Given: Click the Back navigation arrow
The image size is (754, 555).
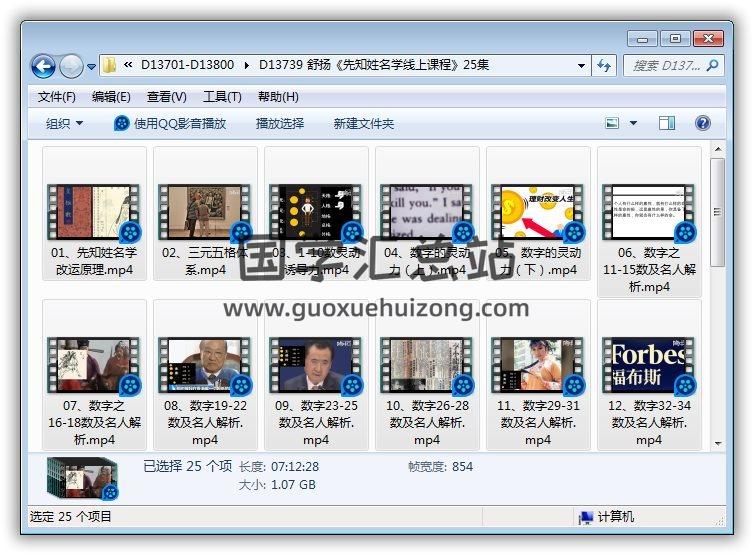Looking at the screenshot, I should pyautogui.click(x=43, y=66).
